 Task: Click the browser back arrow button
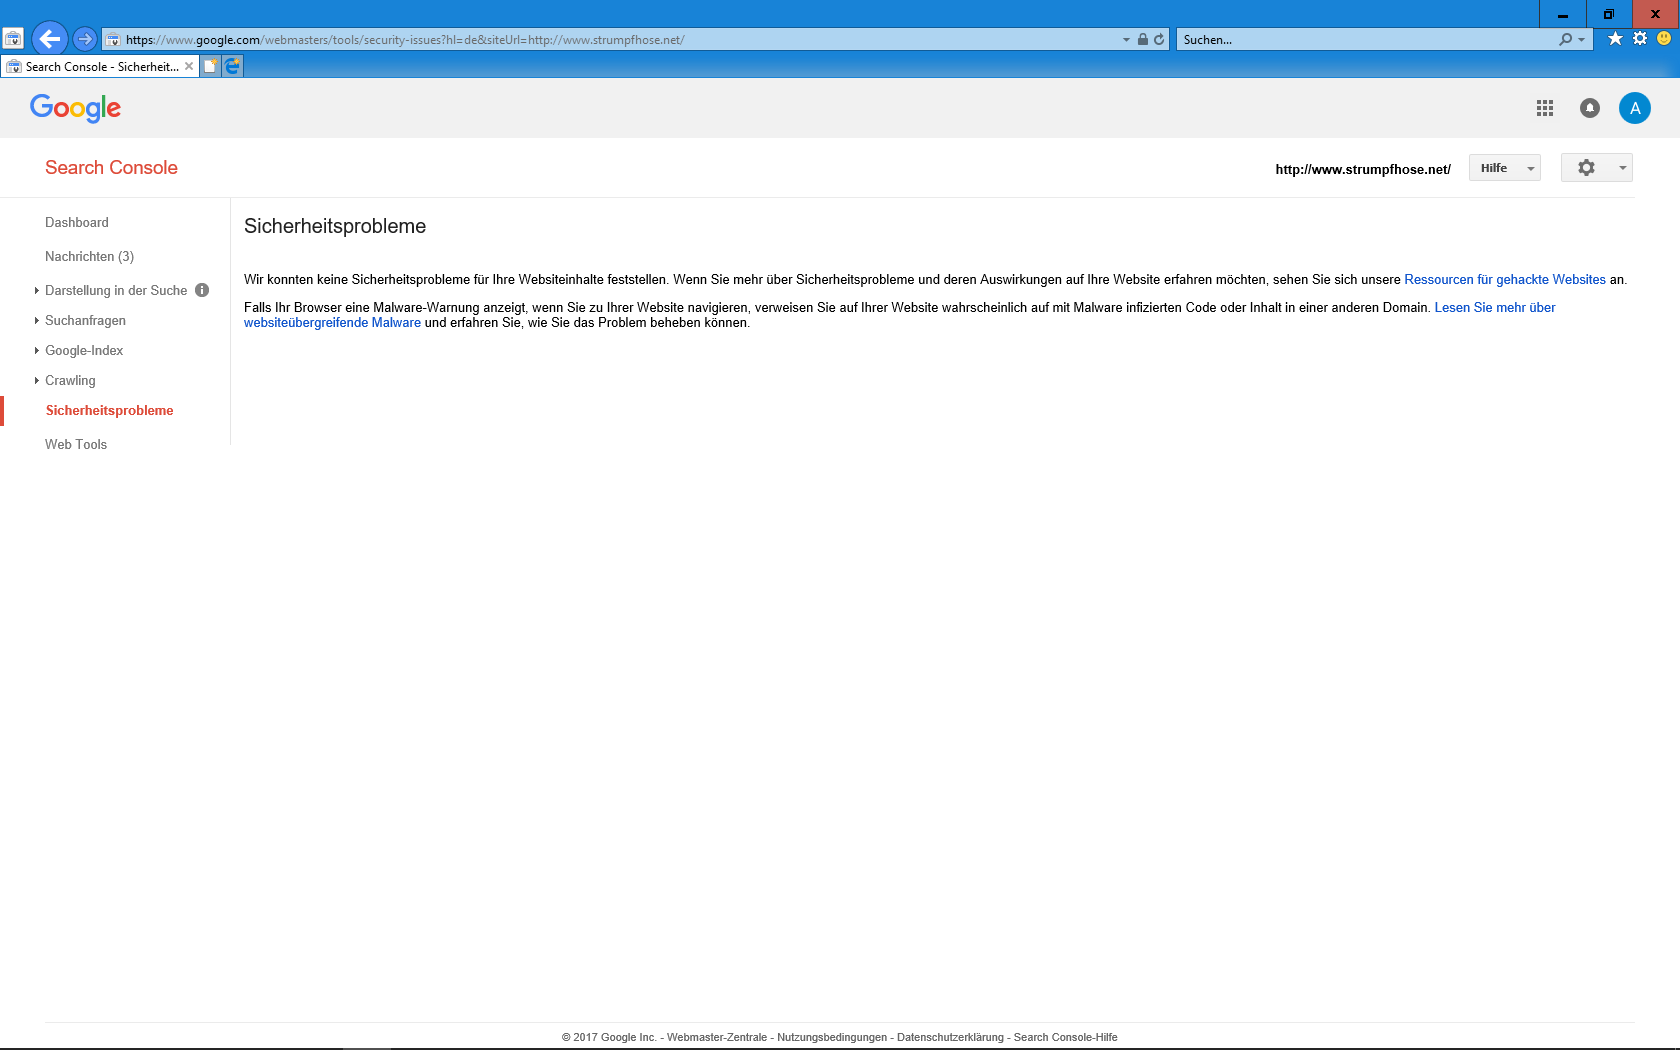[49, 39]
